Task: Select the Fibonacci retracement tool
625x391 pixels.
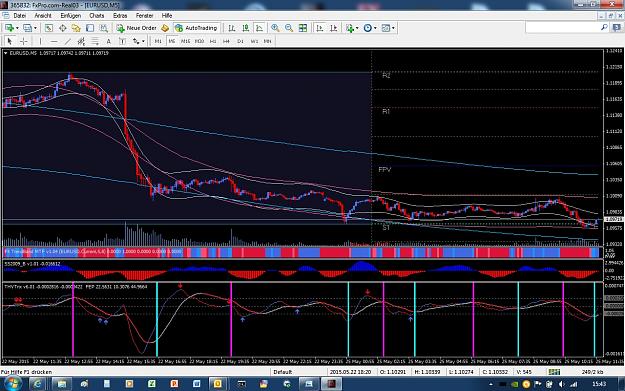Action: pos(95,41)
